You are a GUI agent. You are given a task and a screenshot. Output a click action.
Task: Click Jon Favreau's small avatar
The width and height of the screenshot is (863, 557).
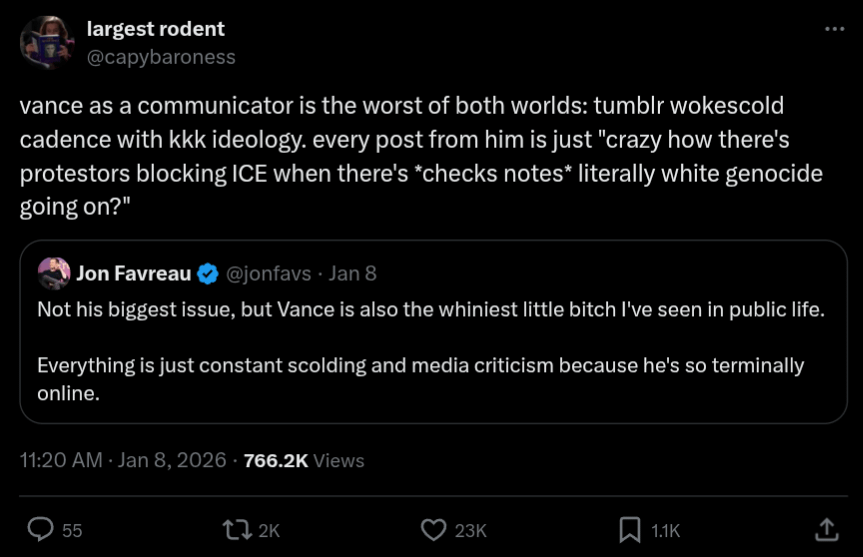coord(54,273)
